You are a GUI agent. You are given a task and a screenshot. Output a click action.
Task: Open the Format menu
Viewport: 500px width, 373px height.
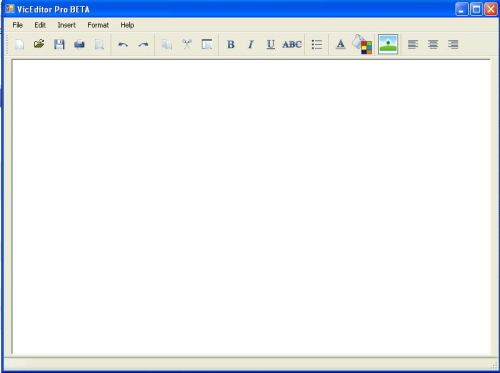click(x=98, y=25)
